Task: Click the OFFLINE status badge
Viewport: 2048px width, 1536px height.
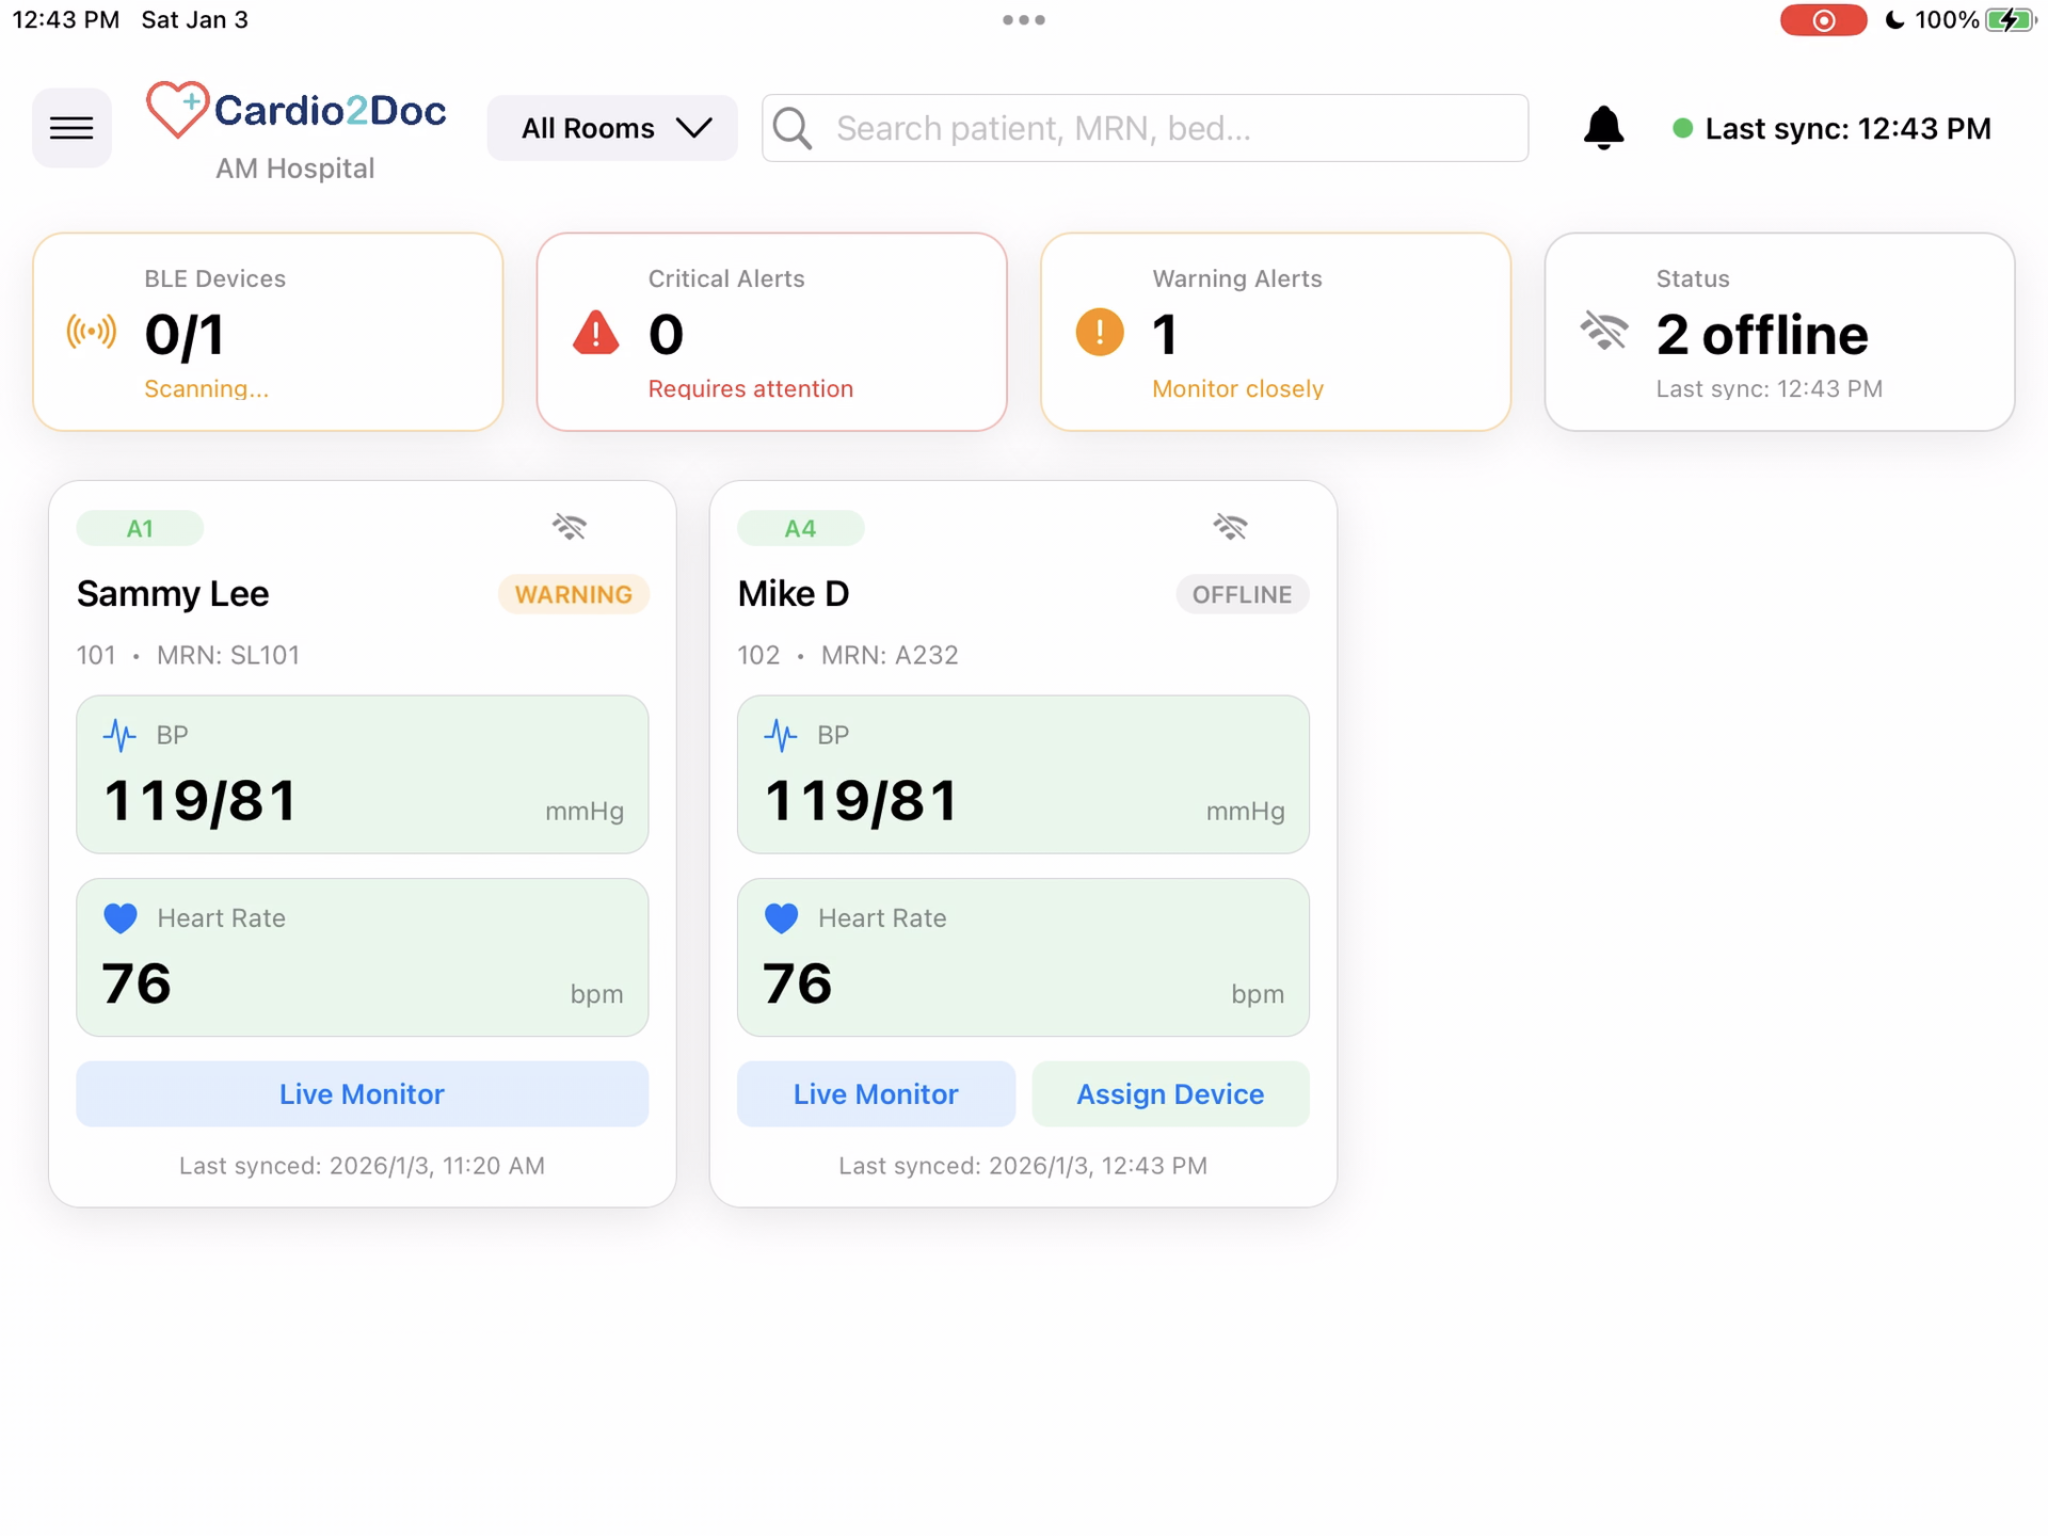Action: (1241, 594)
